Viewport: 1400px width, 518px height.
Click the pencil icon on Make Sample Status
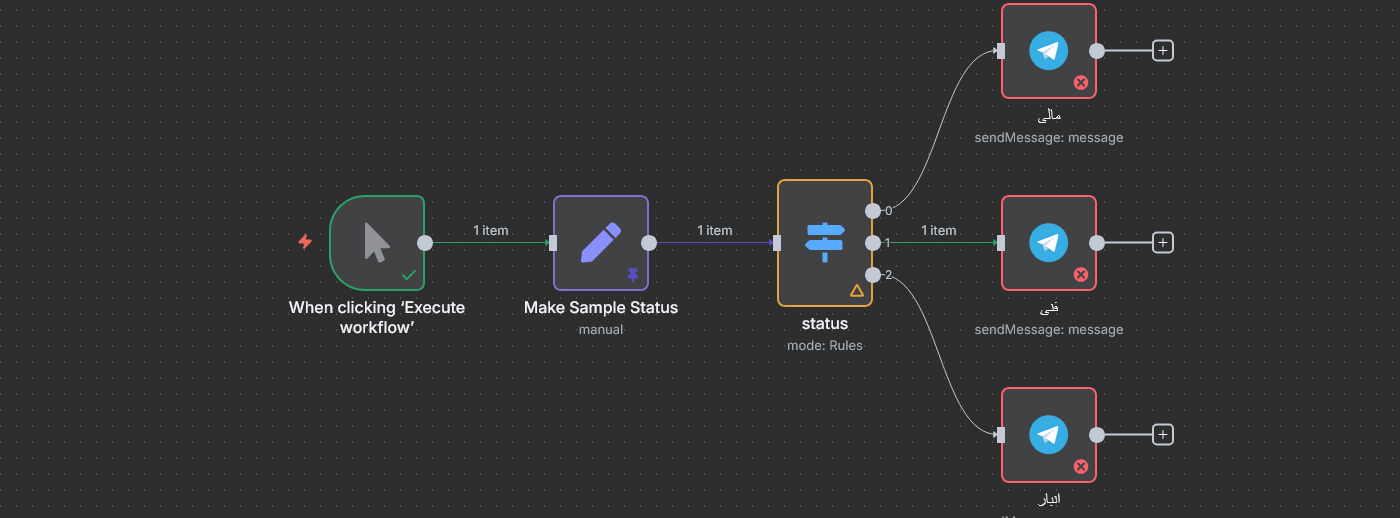[x=600, y=242]
